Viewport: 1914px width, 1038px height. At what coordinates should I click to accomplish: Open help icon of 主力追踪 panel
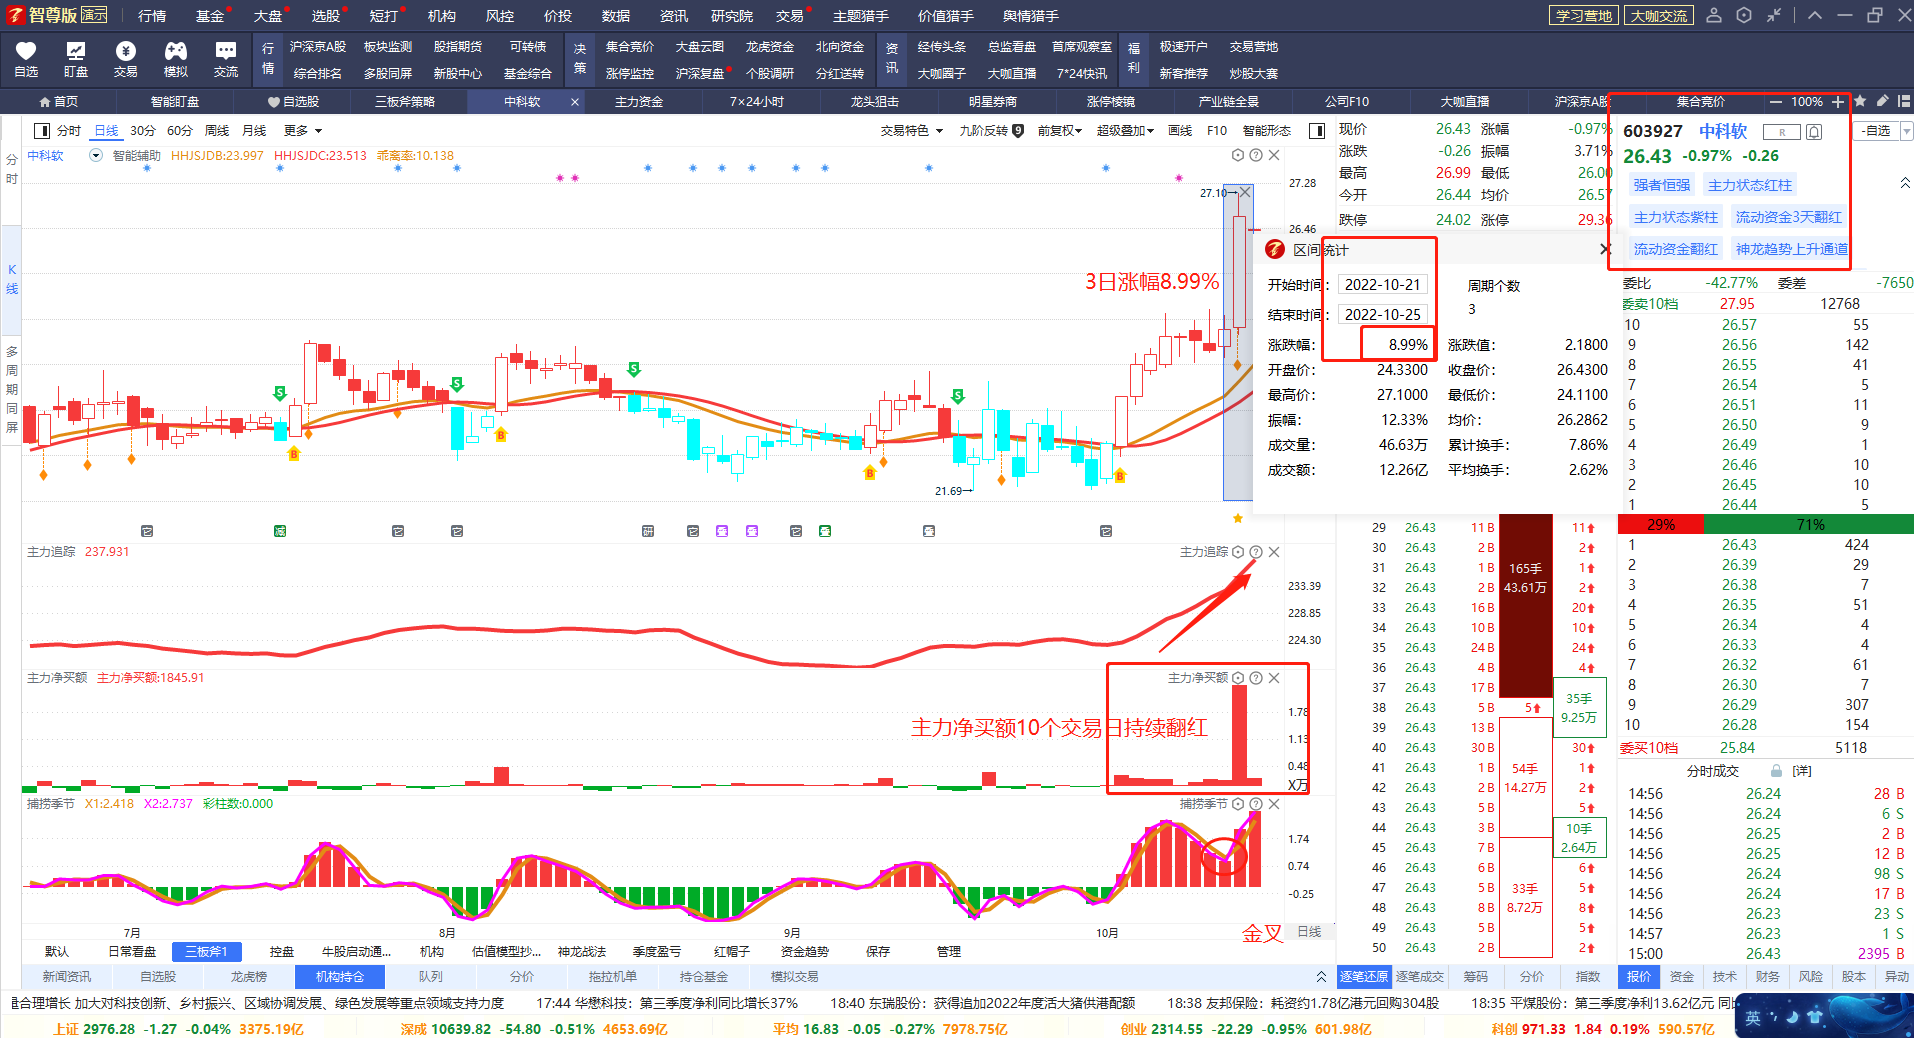(1256, 552)
